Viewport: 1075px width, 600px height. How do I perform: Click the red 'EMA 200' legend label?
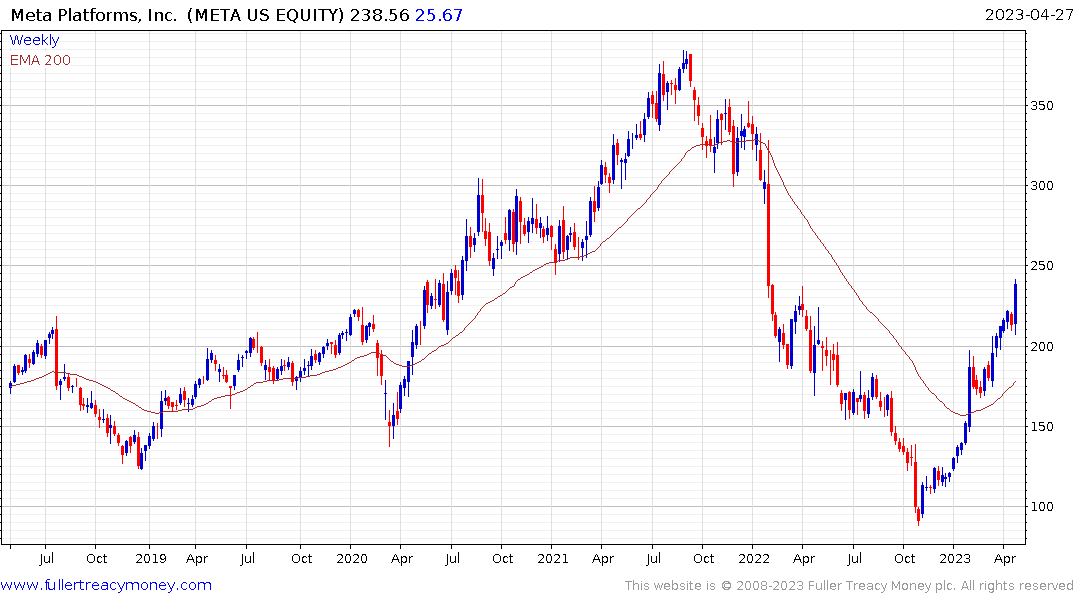pyautogui.click(x=40, y=60)
